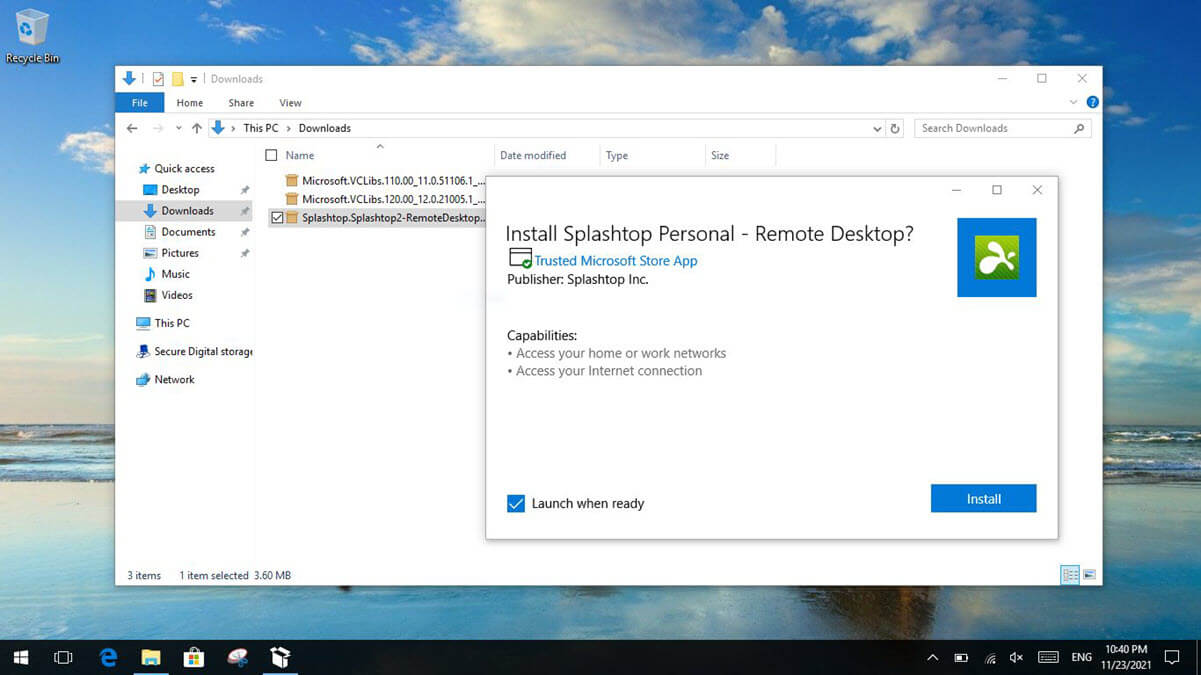Switch to the Share ribbon tab

(x=241, y=103)
